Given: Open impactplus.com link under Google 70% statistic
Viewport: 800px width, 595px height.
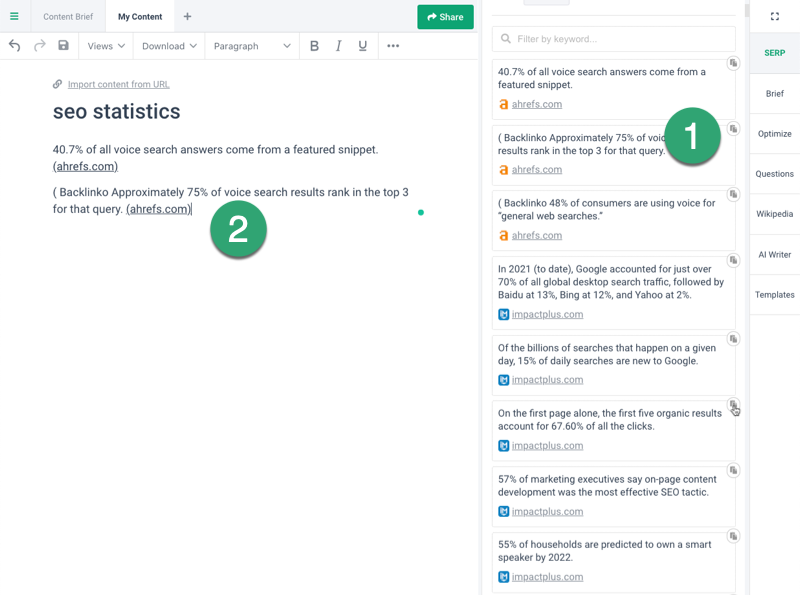Looking at the screenshot, I should click(x=547, y=314).
